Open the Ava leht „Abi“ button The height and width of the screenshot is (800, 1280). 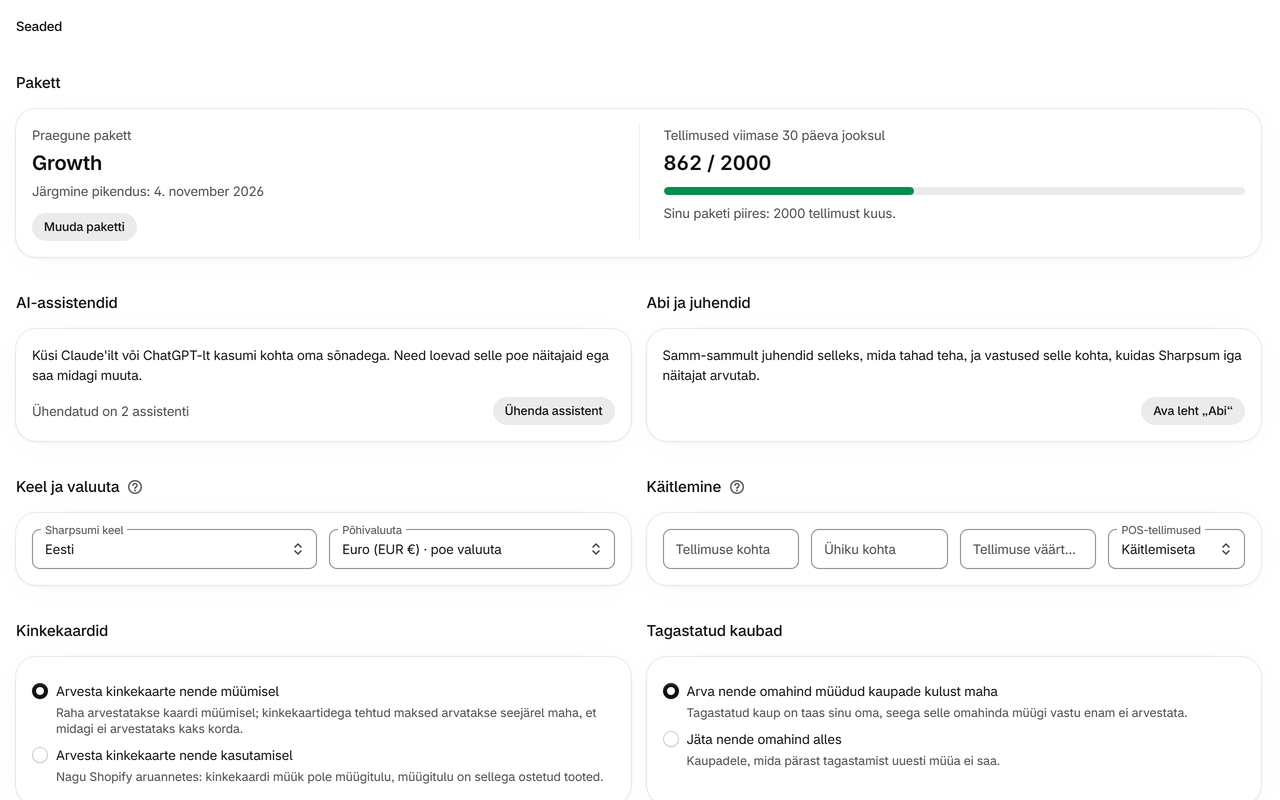[x=1193, y=411]
